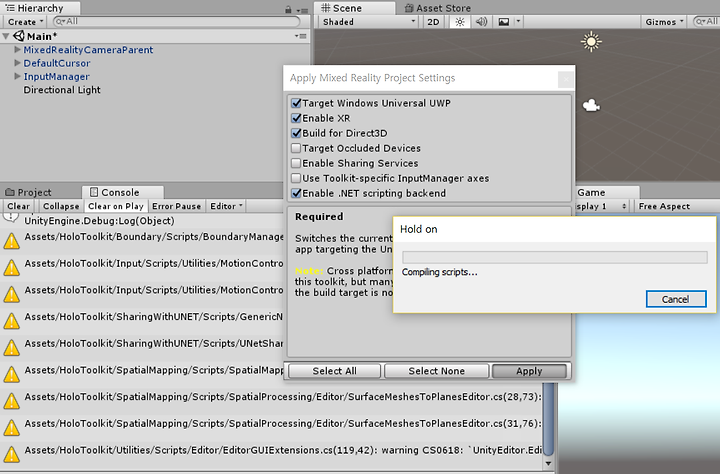The image size is (720, 474).
Task: Enable Target Occluded Devices checkbox
Action: tap(296, 148)
